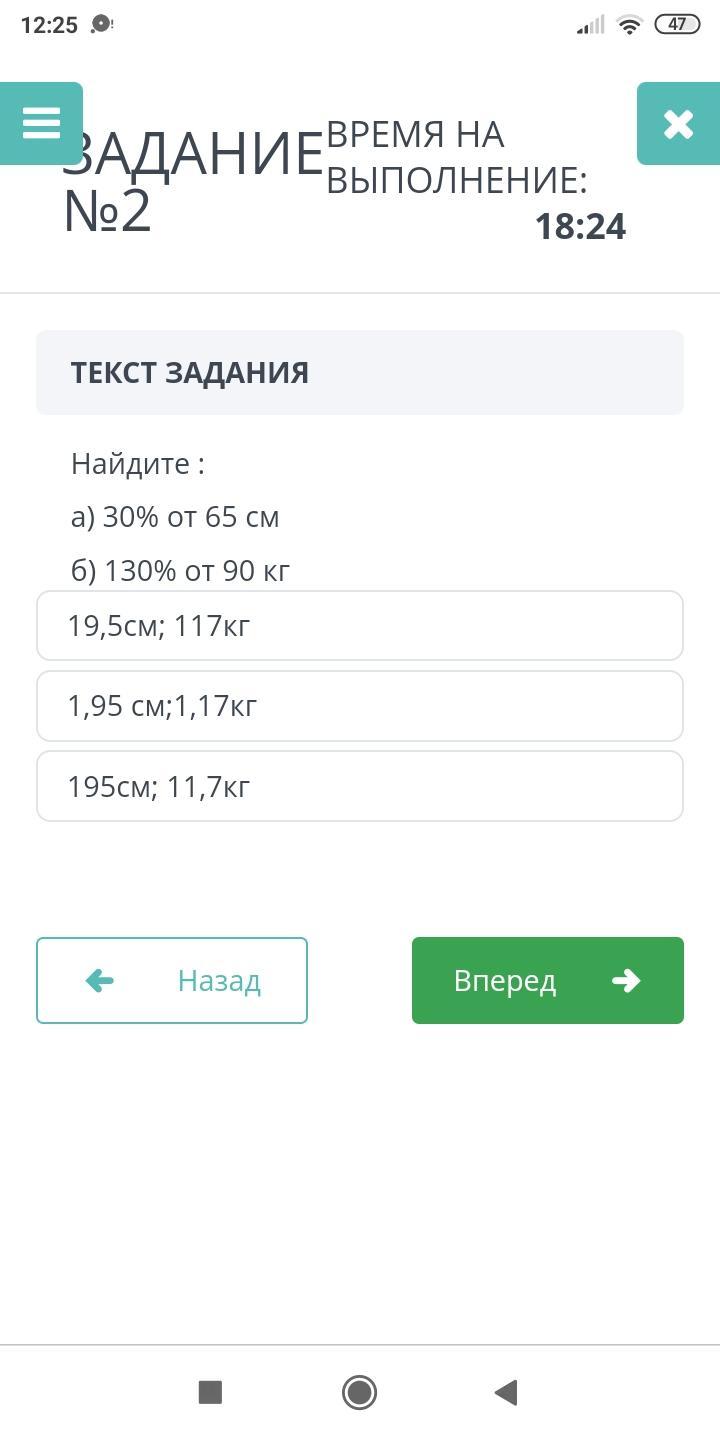Go back with the Назад button
Image resolution: width=720 pixels, height=1440 pixels.
tap(172, 980)
